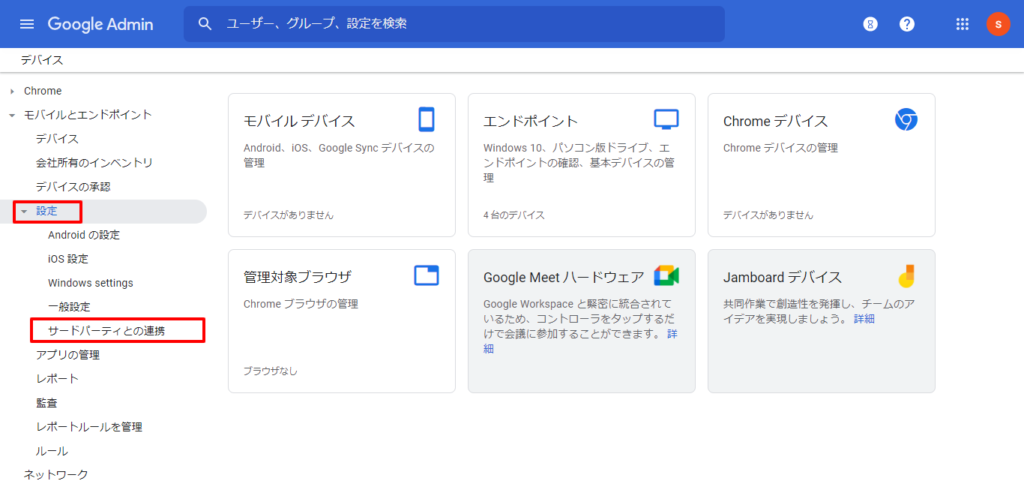The image size is (1024, 493).
Task: Click the monitor icon on エンドポイント card
Action: (x=666, y=120)
